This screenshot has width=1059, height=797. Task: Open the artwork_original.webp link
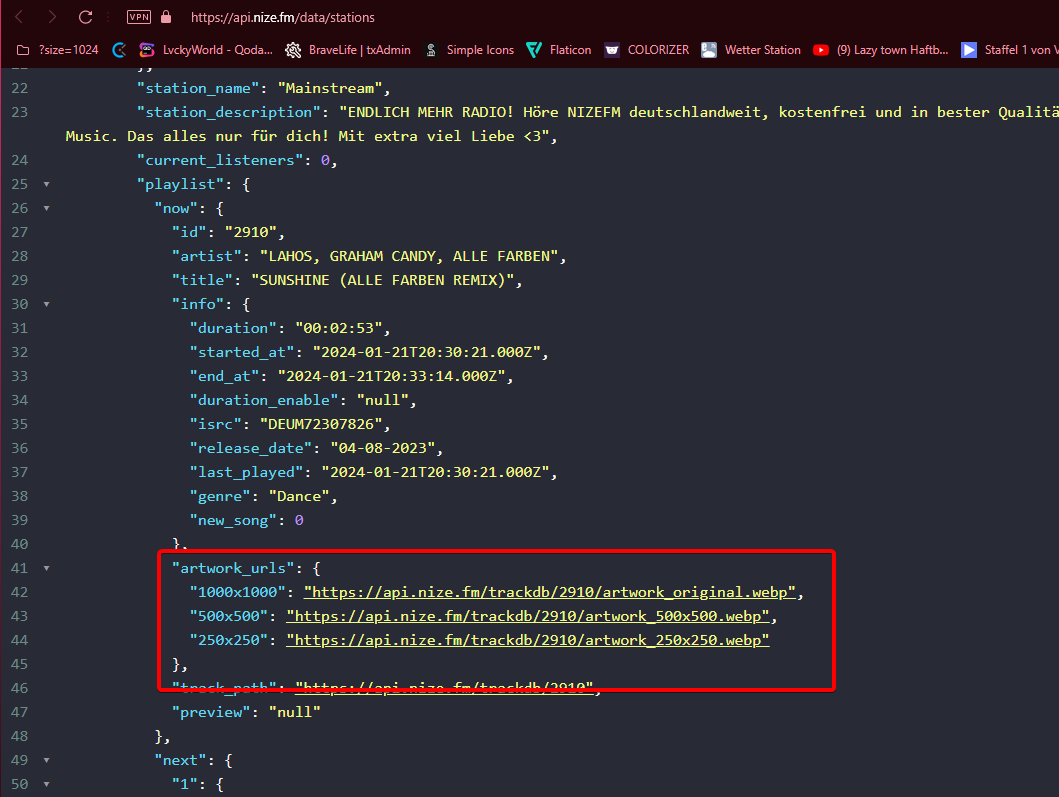point(549,592)
